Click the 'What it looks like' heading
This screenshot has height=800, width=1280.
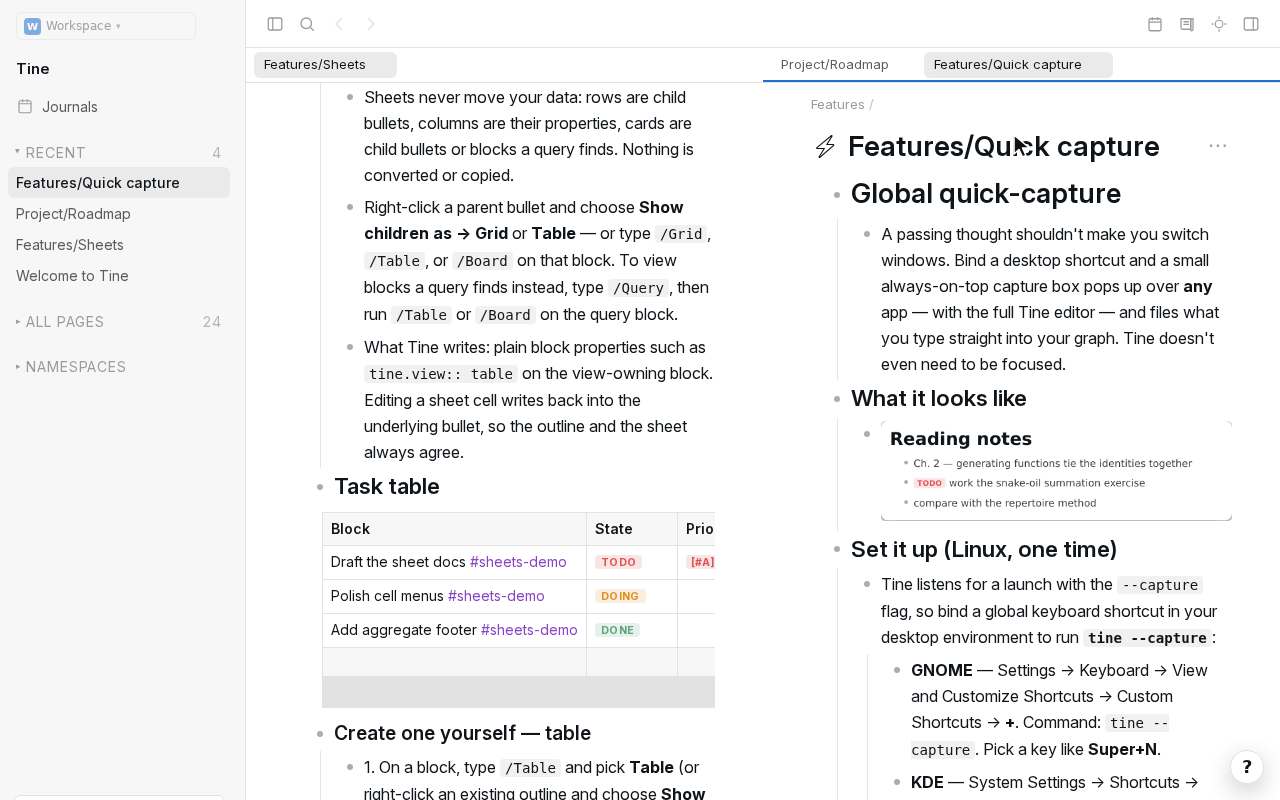(x=939, y=399)
